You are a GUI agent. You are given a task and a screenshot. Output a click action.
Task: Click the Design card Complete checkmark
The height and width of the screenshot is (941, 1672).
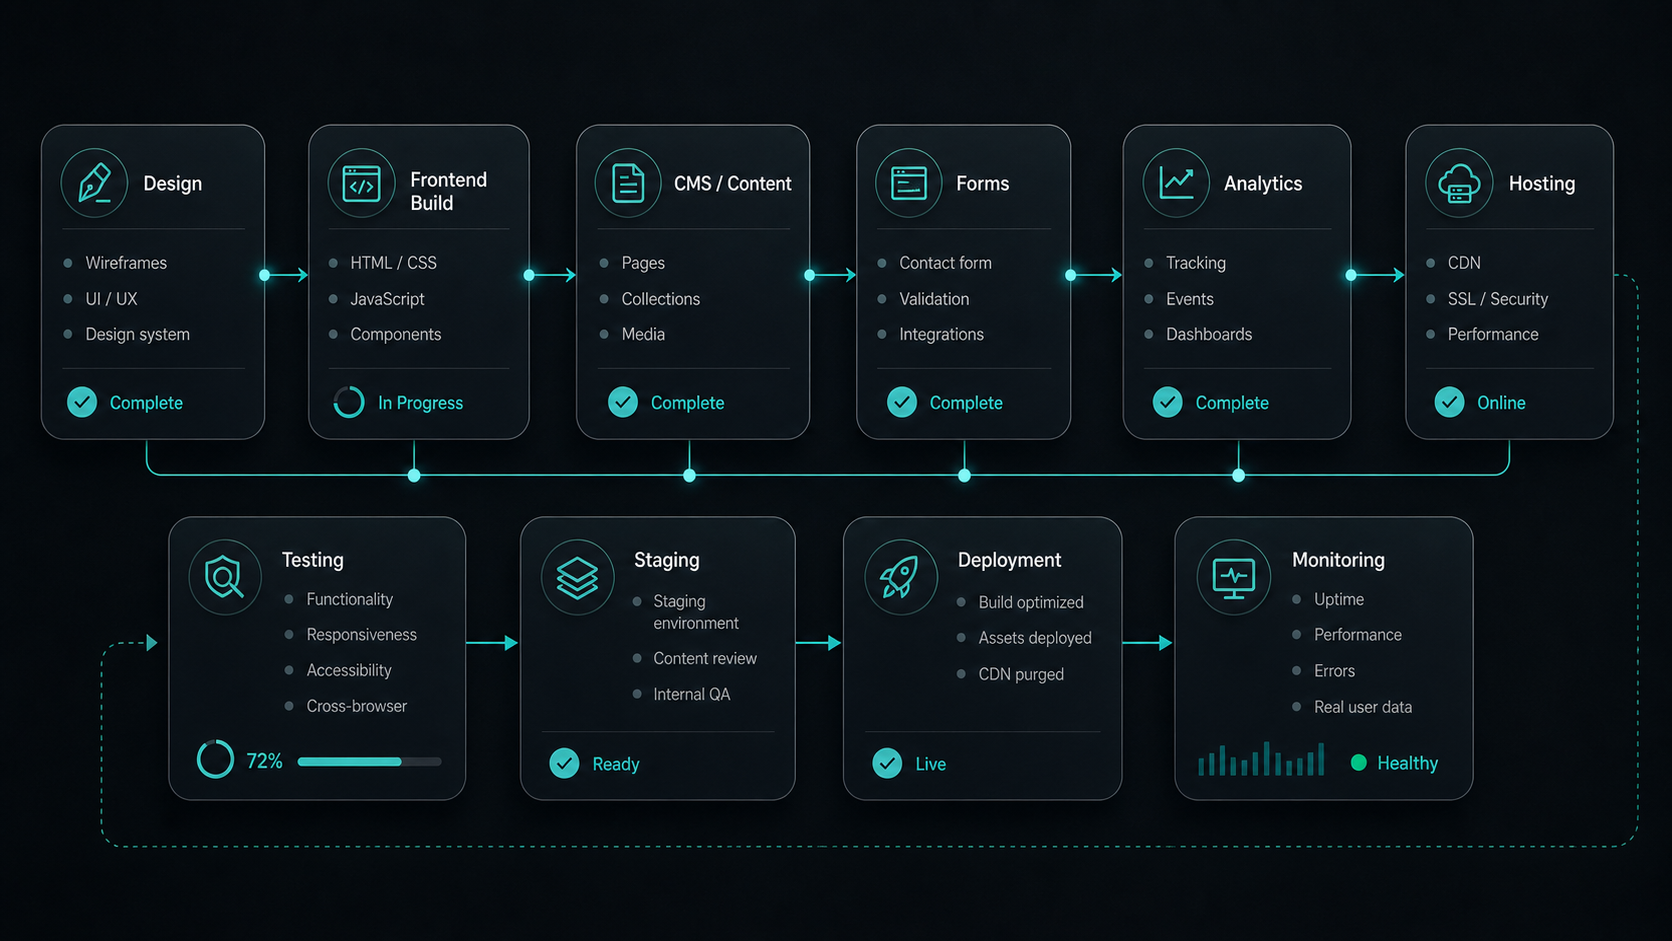click(x=82, y=402)
